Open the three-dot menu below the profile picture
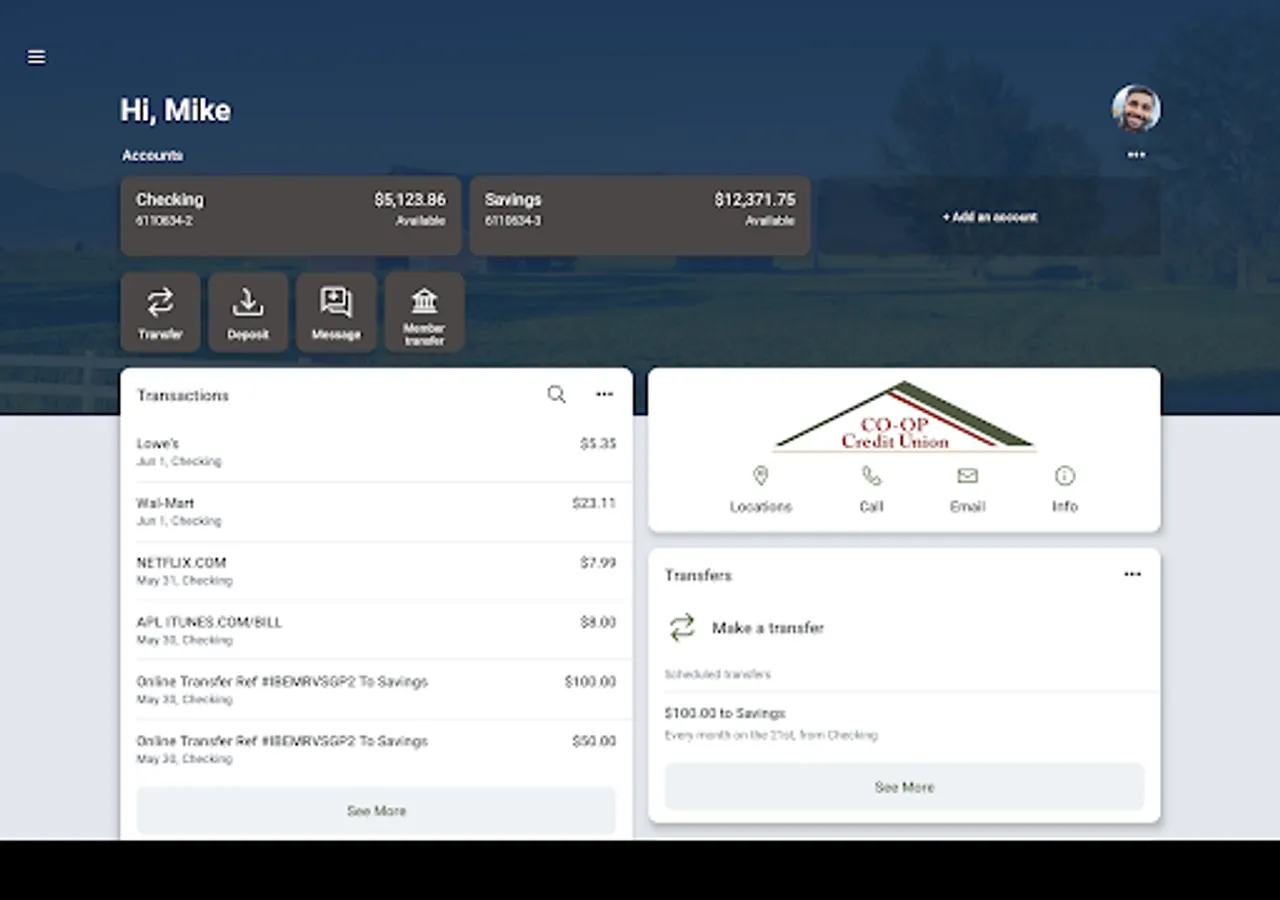 coord(1136,155)
